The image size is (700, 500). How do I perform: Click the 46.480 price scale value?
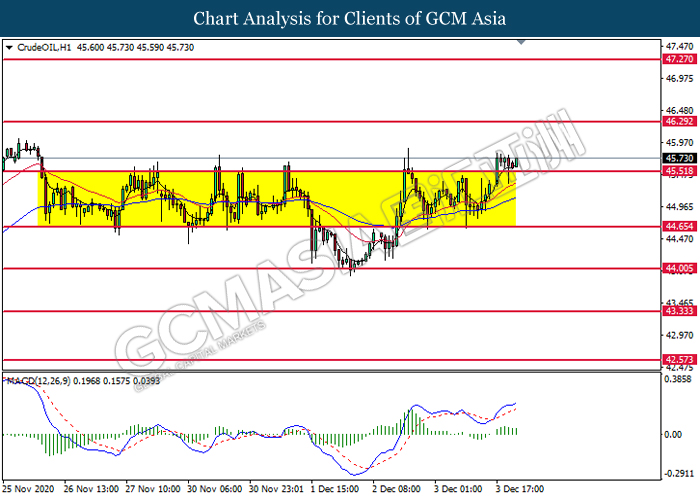[x=679, y=110]
